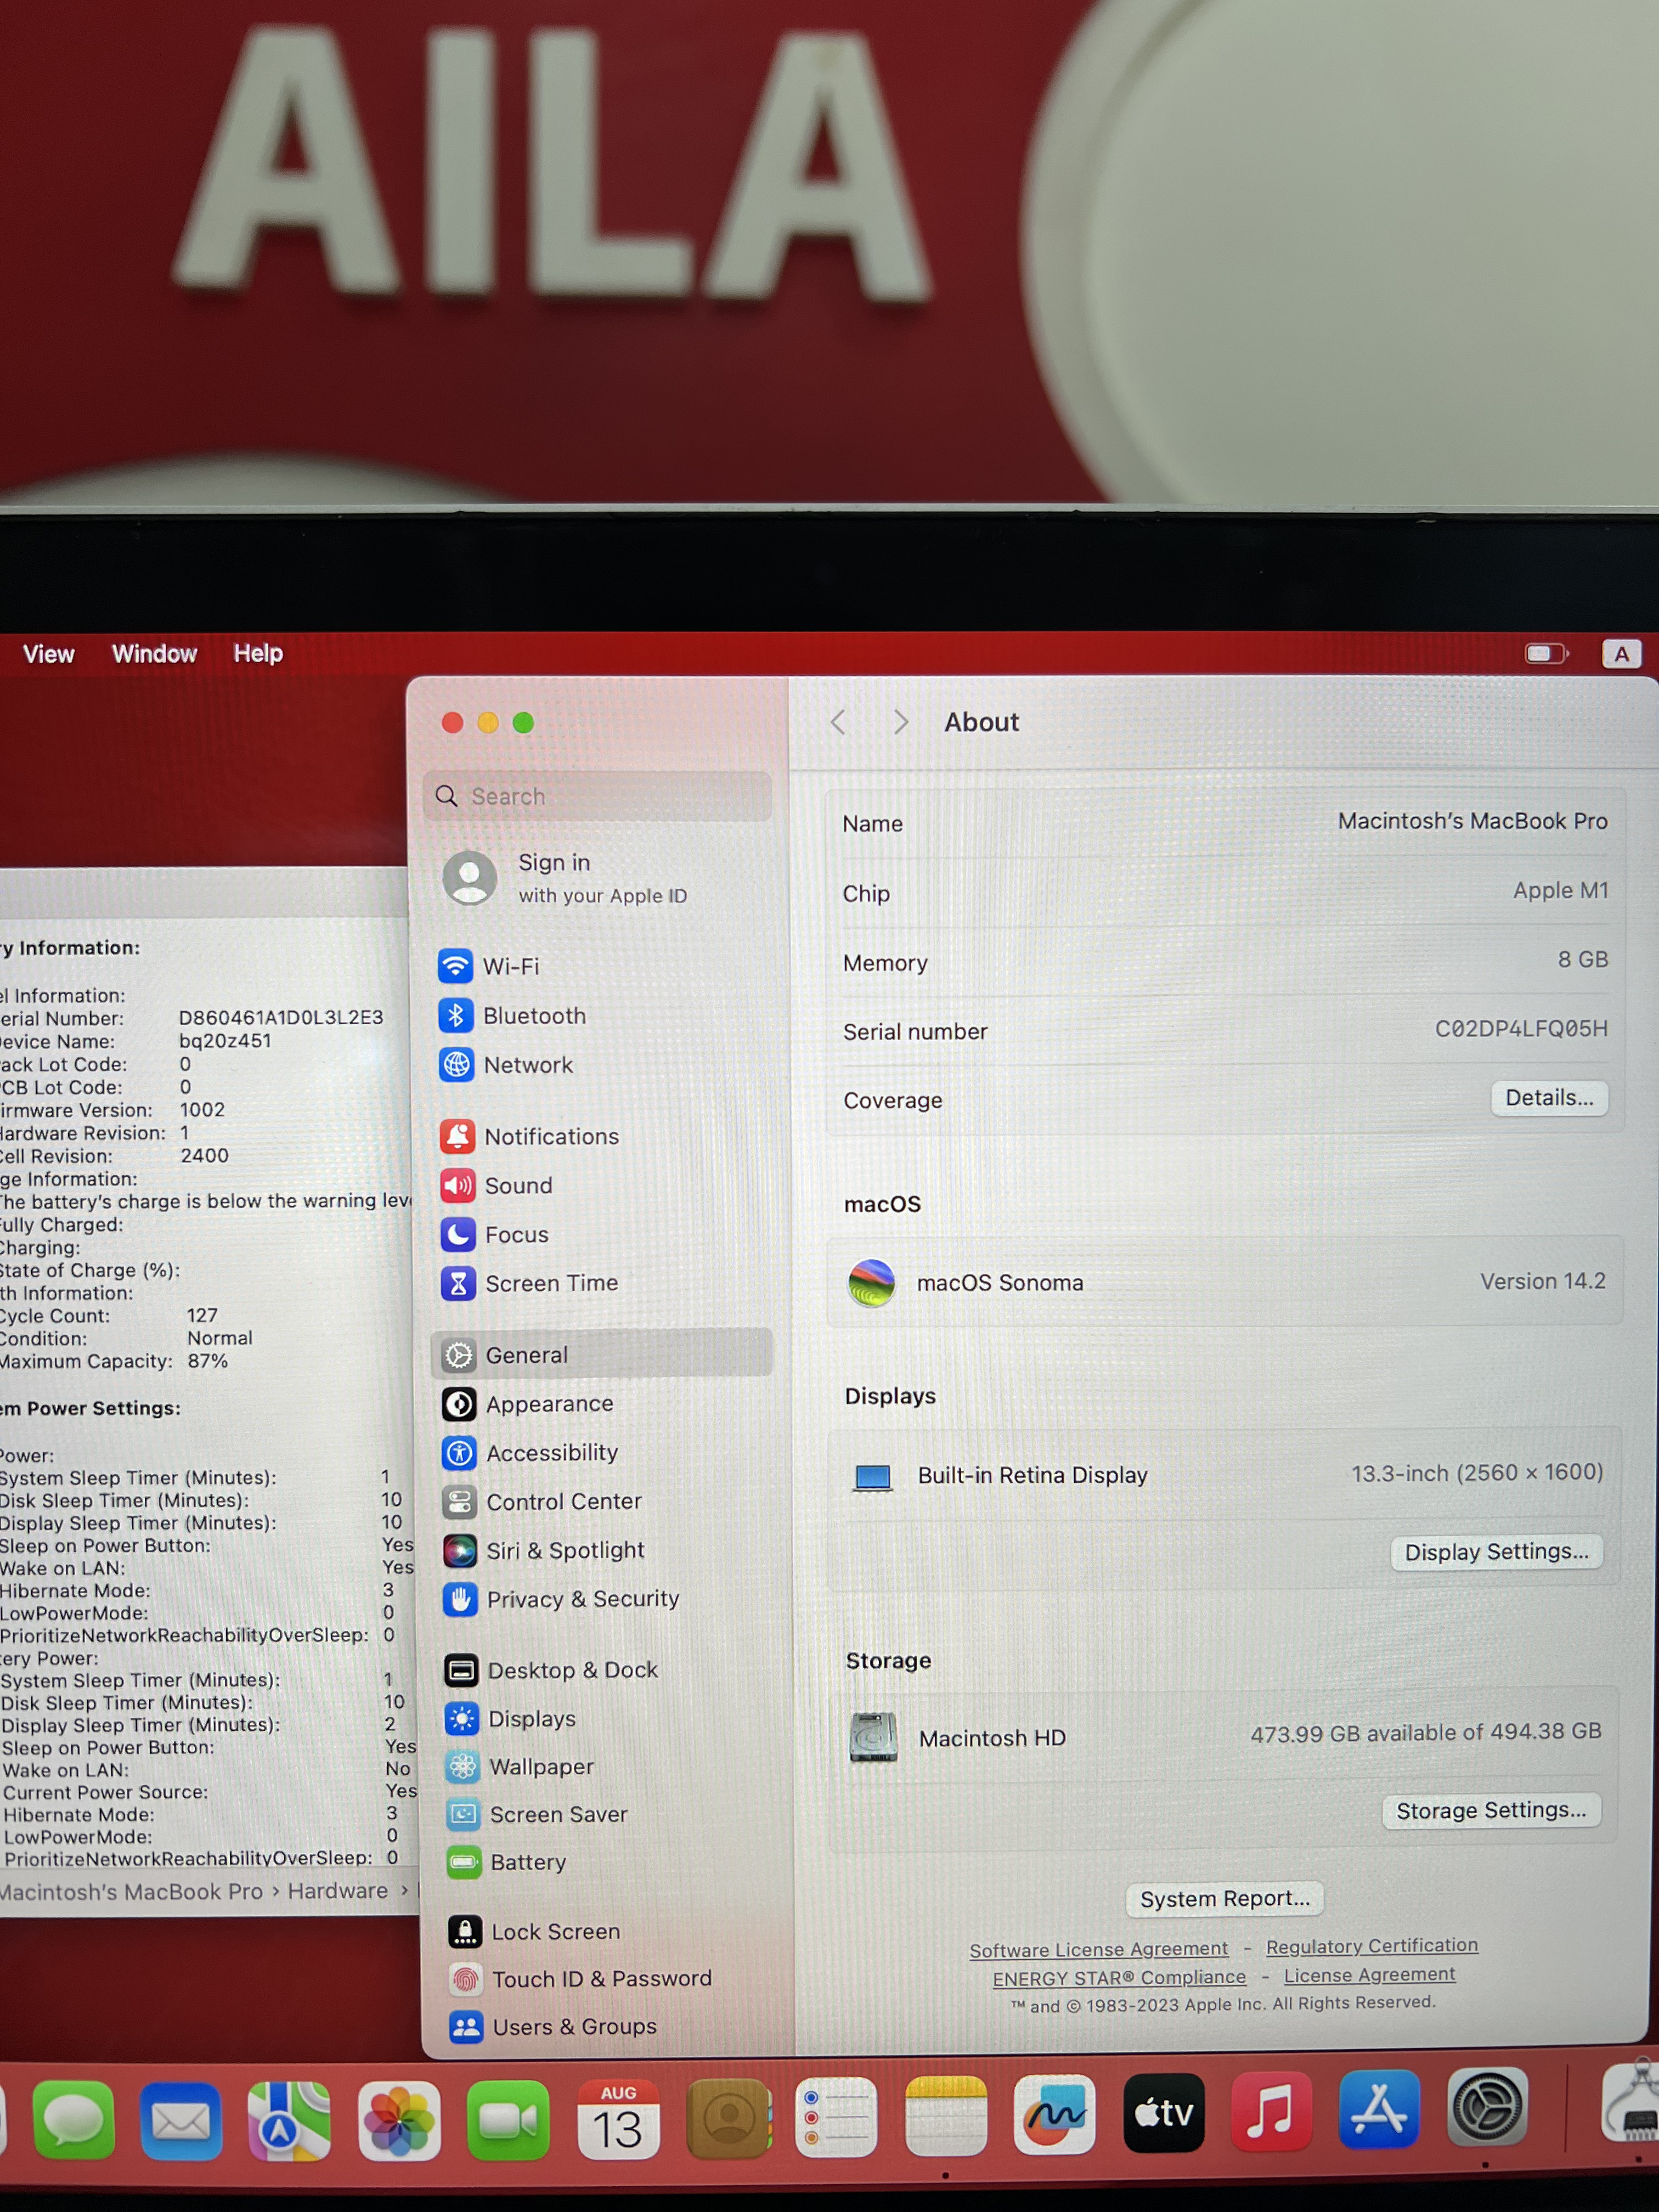Open the Software License Agreement link

click(x=1098, y=1949)
